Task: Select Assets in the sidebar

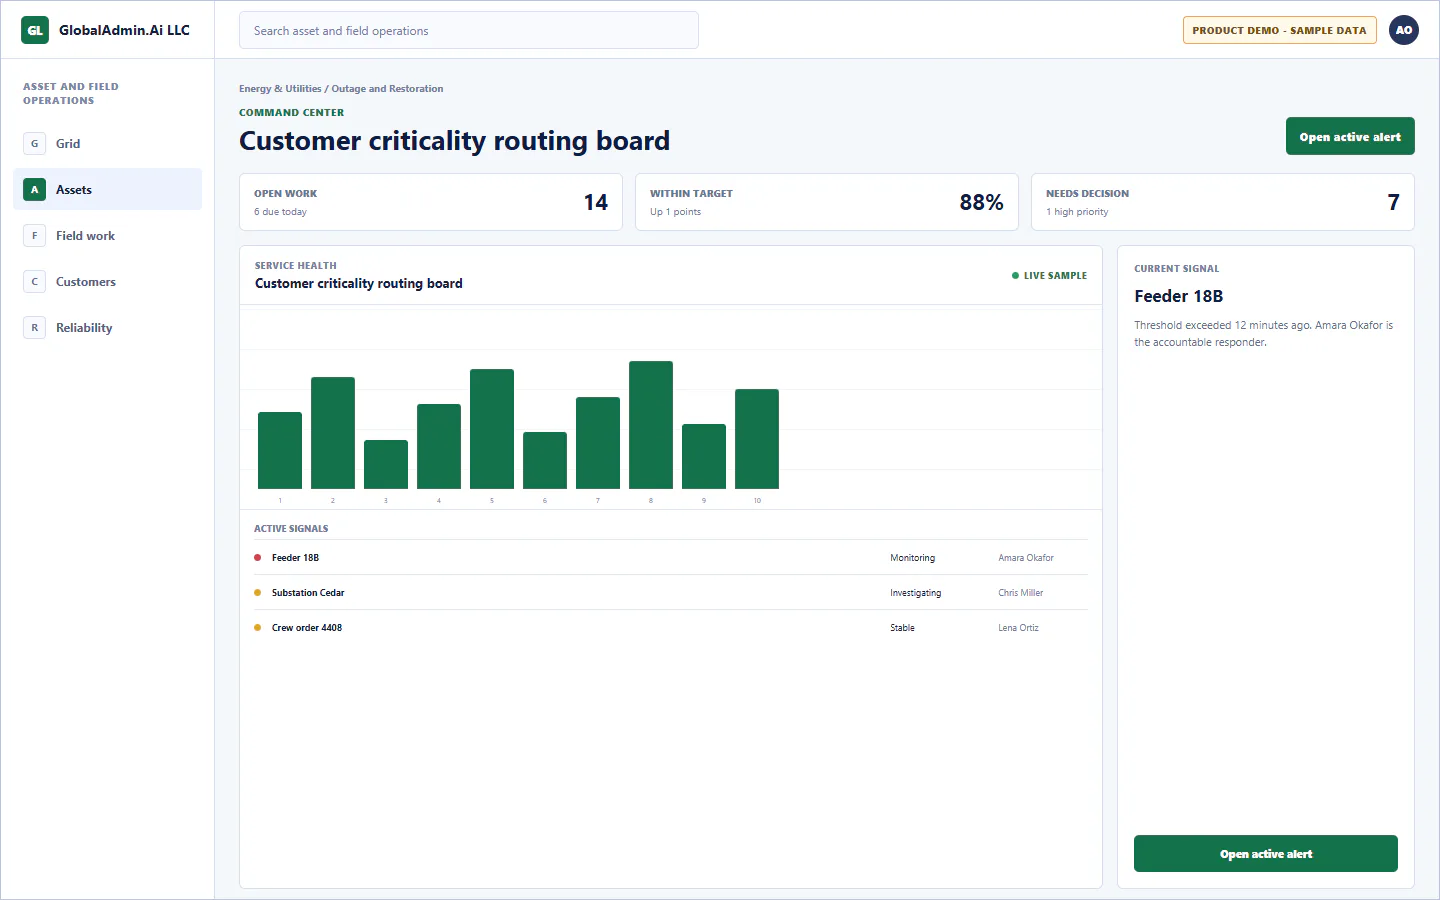Action: 108,190
